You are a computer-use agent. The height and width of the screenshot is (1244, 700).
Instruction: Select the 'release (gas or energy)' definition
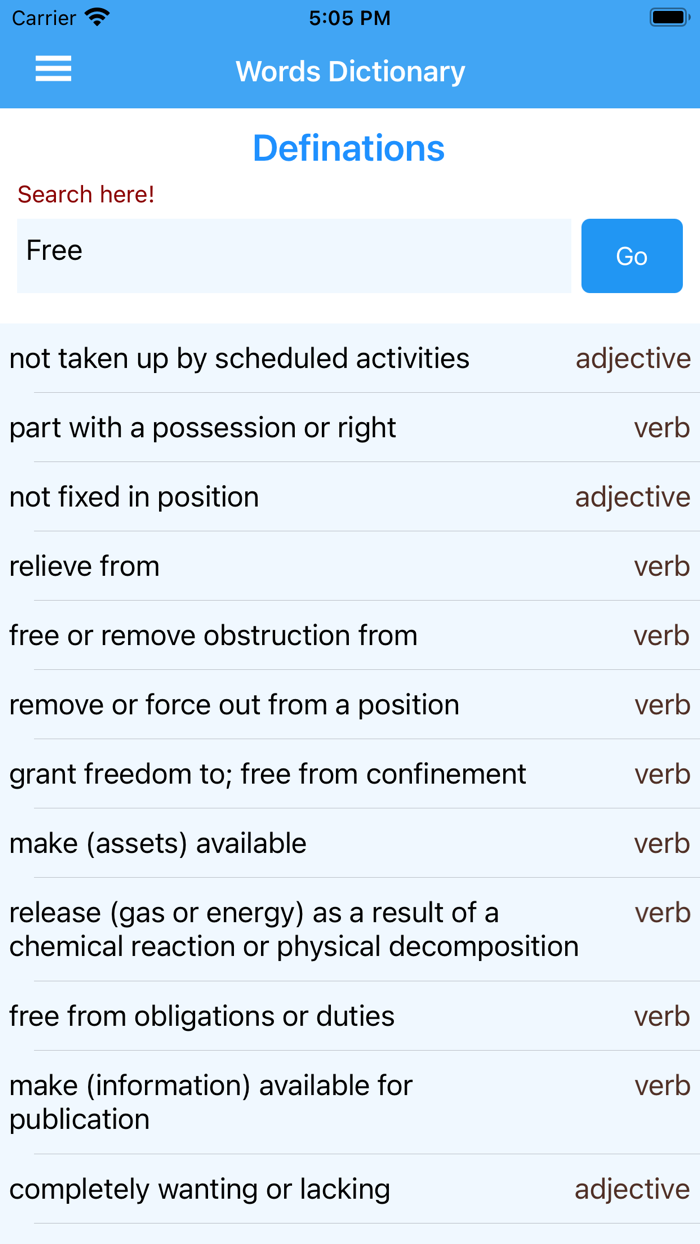point(293,929)
